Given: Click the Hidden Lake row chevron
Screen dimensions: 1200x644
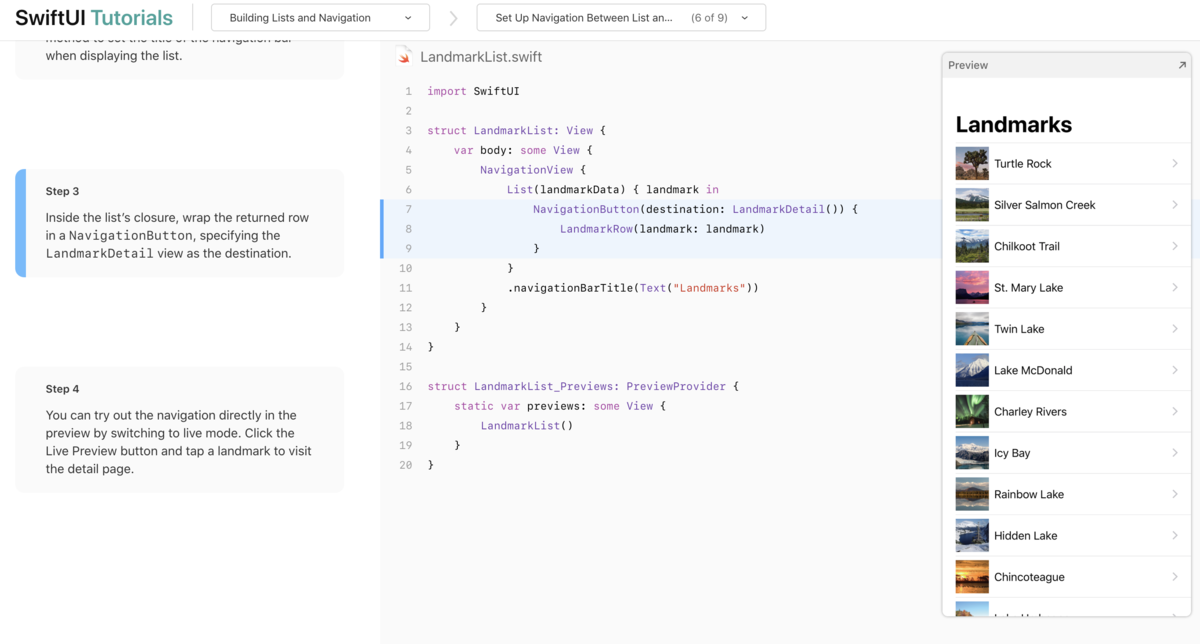Looking at the screenshot, I should [x=1175, y=535].
